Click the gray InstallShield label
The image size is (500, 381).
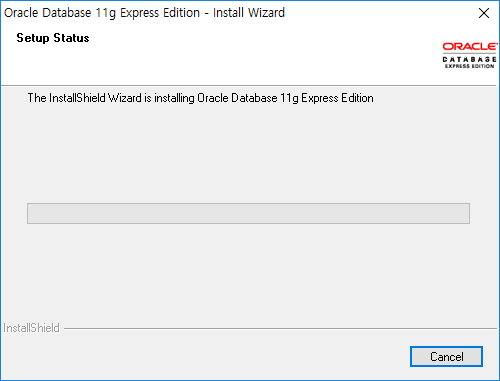[x=31, y=328]
